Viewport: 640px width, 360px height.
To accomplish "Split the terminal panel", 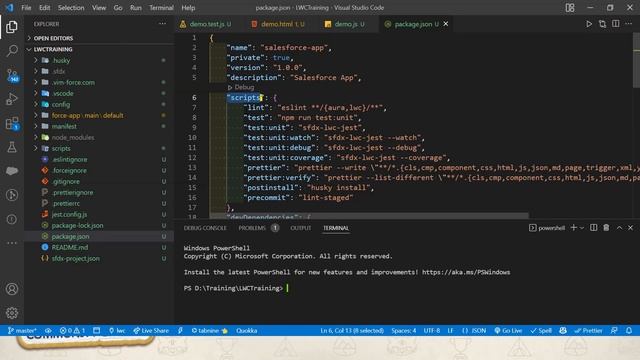I will coord(593,228).
